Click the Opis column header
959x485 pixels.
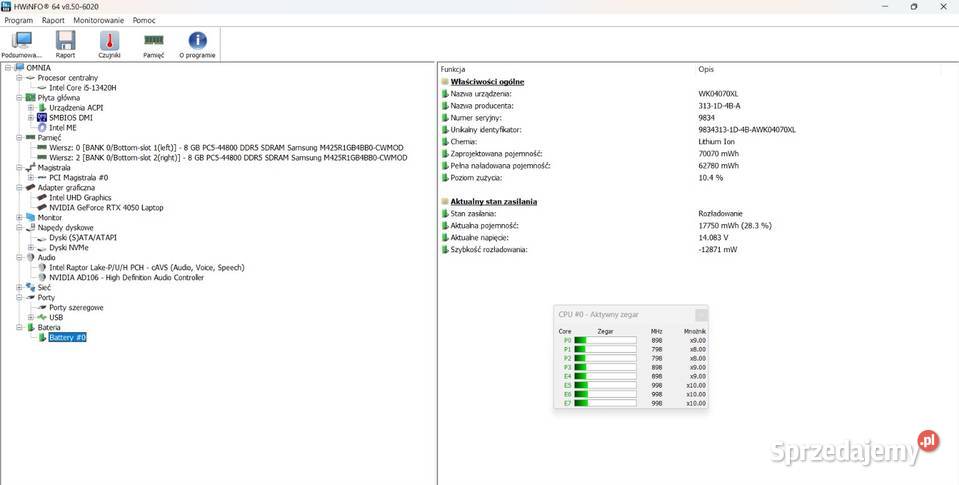pyautogui.click(x=706, y=69)
